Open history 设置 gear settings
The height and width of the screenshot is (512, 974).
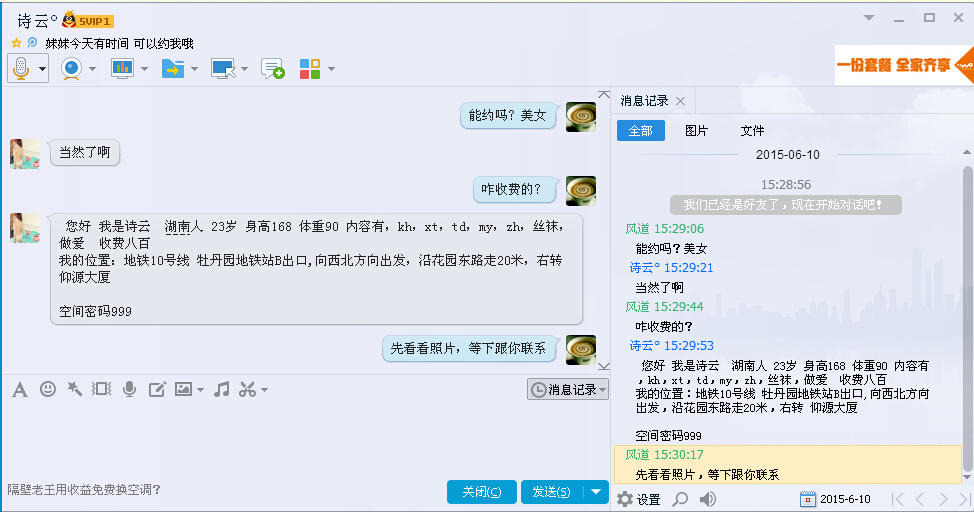[639, 499]
